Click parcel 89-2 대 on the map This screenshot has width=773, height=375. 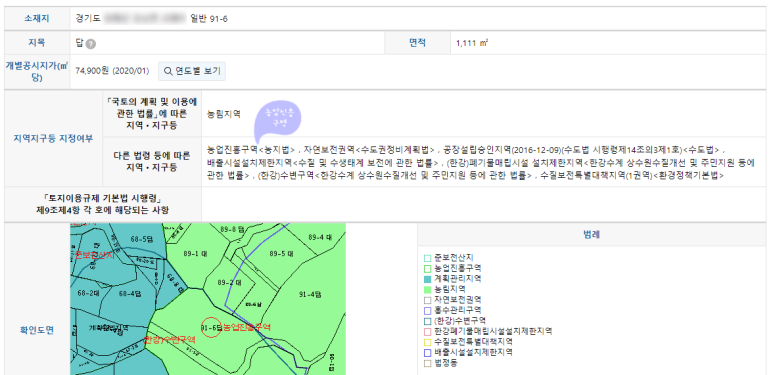click(229, 283)
